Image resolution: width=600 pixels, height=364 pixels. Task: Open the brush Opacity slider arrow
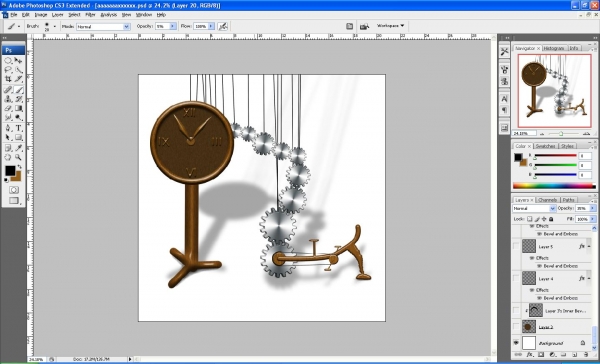[x=173, y=26]
